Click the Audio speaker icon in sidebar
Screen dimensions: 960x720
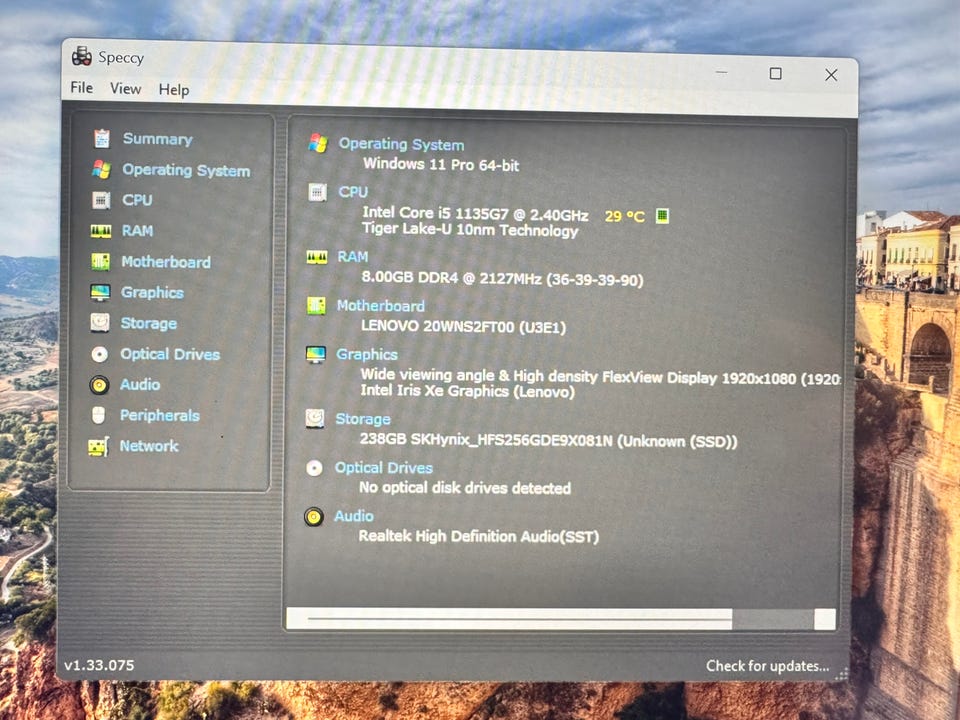coord(99,385)
